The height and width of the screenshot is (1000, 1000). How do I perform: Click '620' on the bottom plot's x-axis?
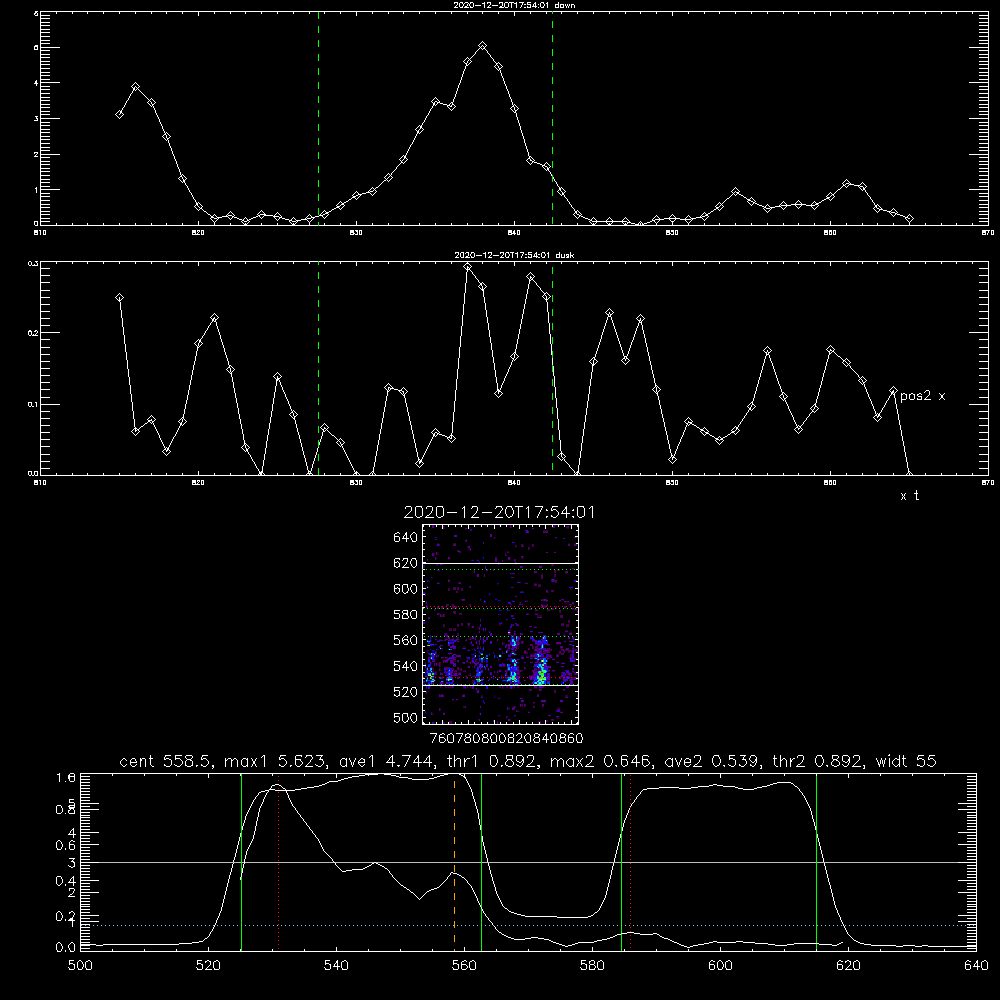[848, 966]
